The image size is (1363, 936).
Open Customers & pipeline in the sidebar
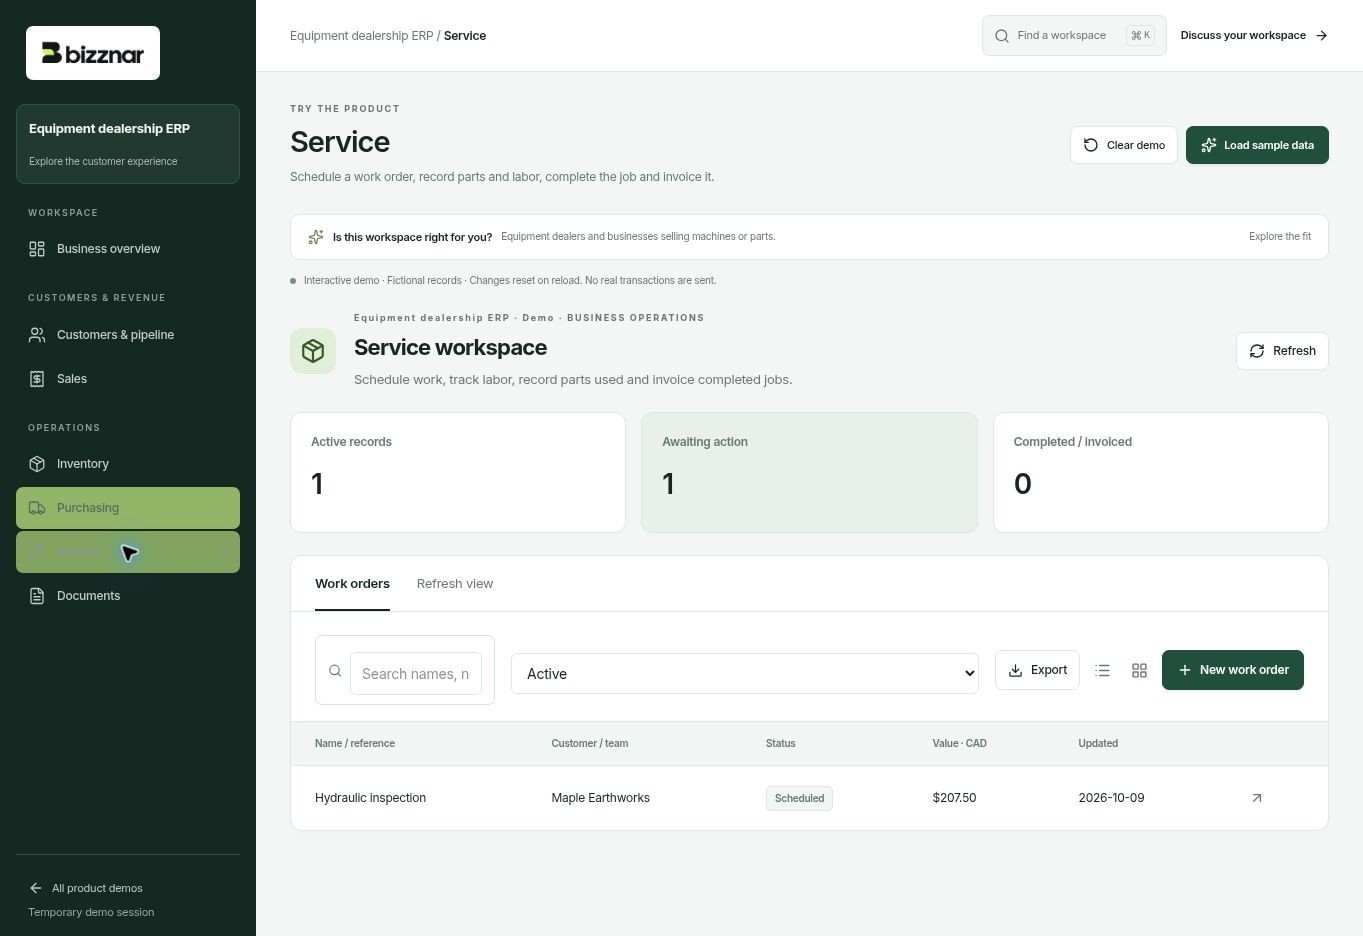(x=128, y=335)
